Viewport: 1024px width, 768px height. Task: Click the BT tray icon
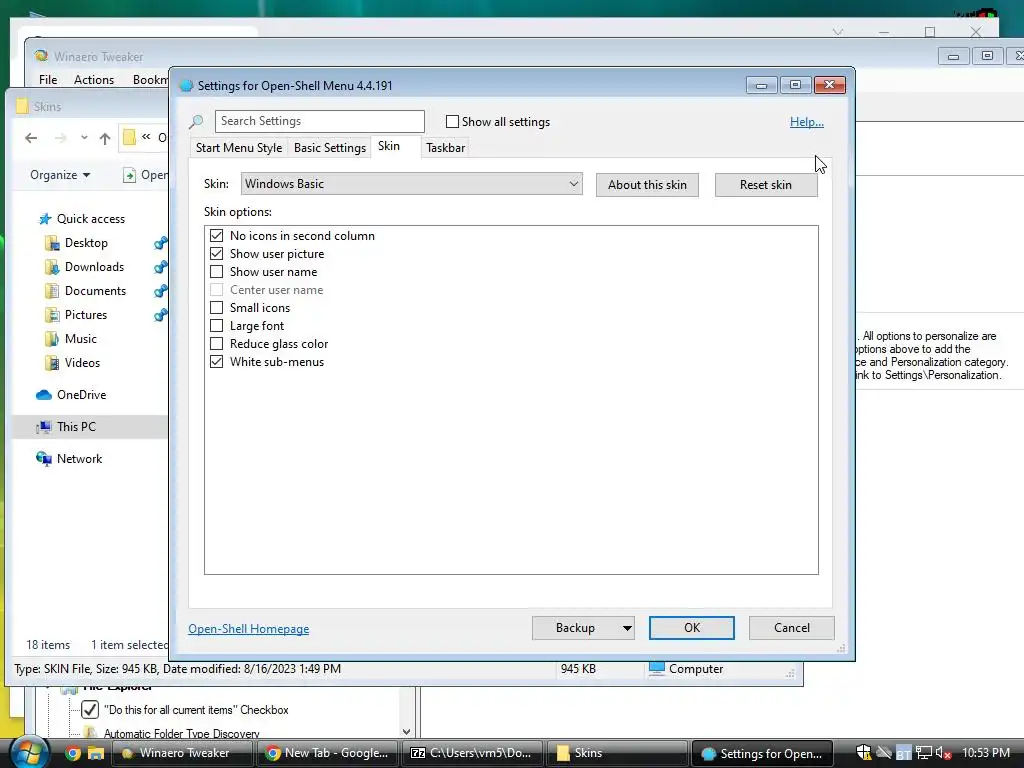(x=903, y=754)
